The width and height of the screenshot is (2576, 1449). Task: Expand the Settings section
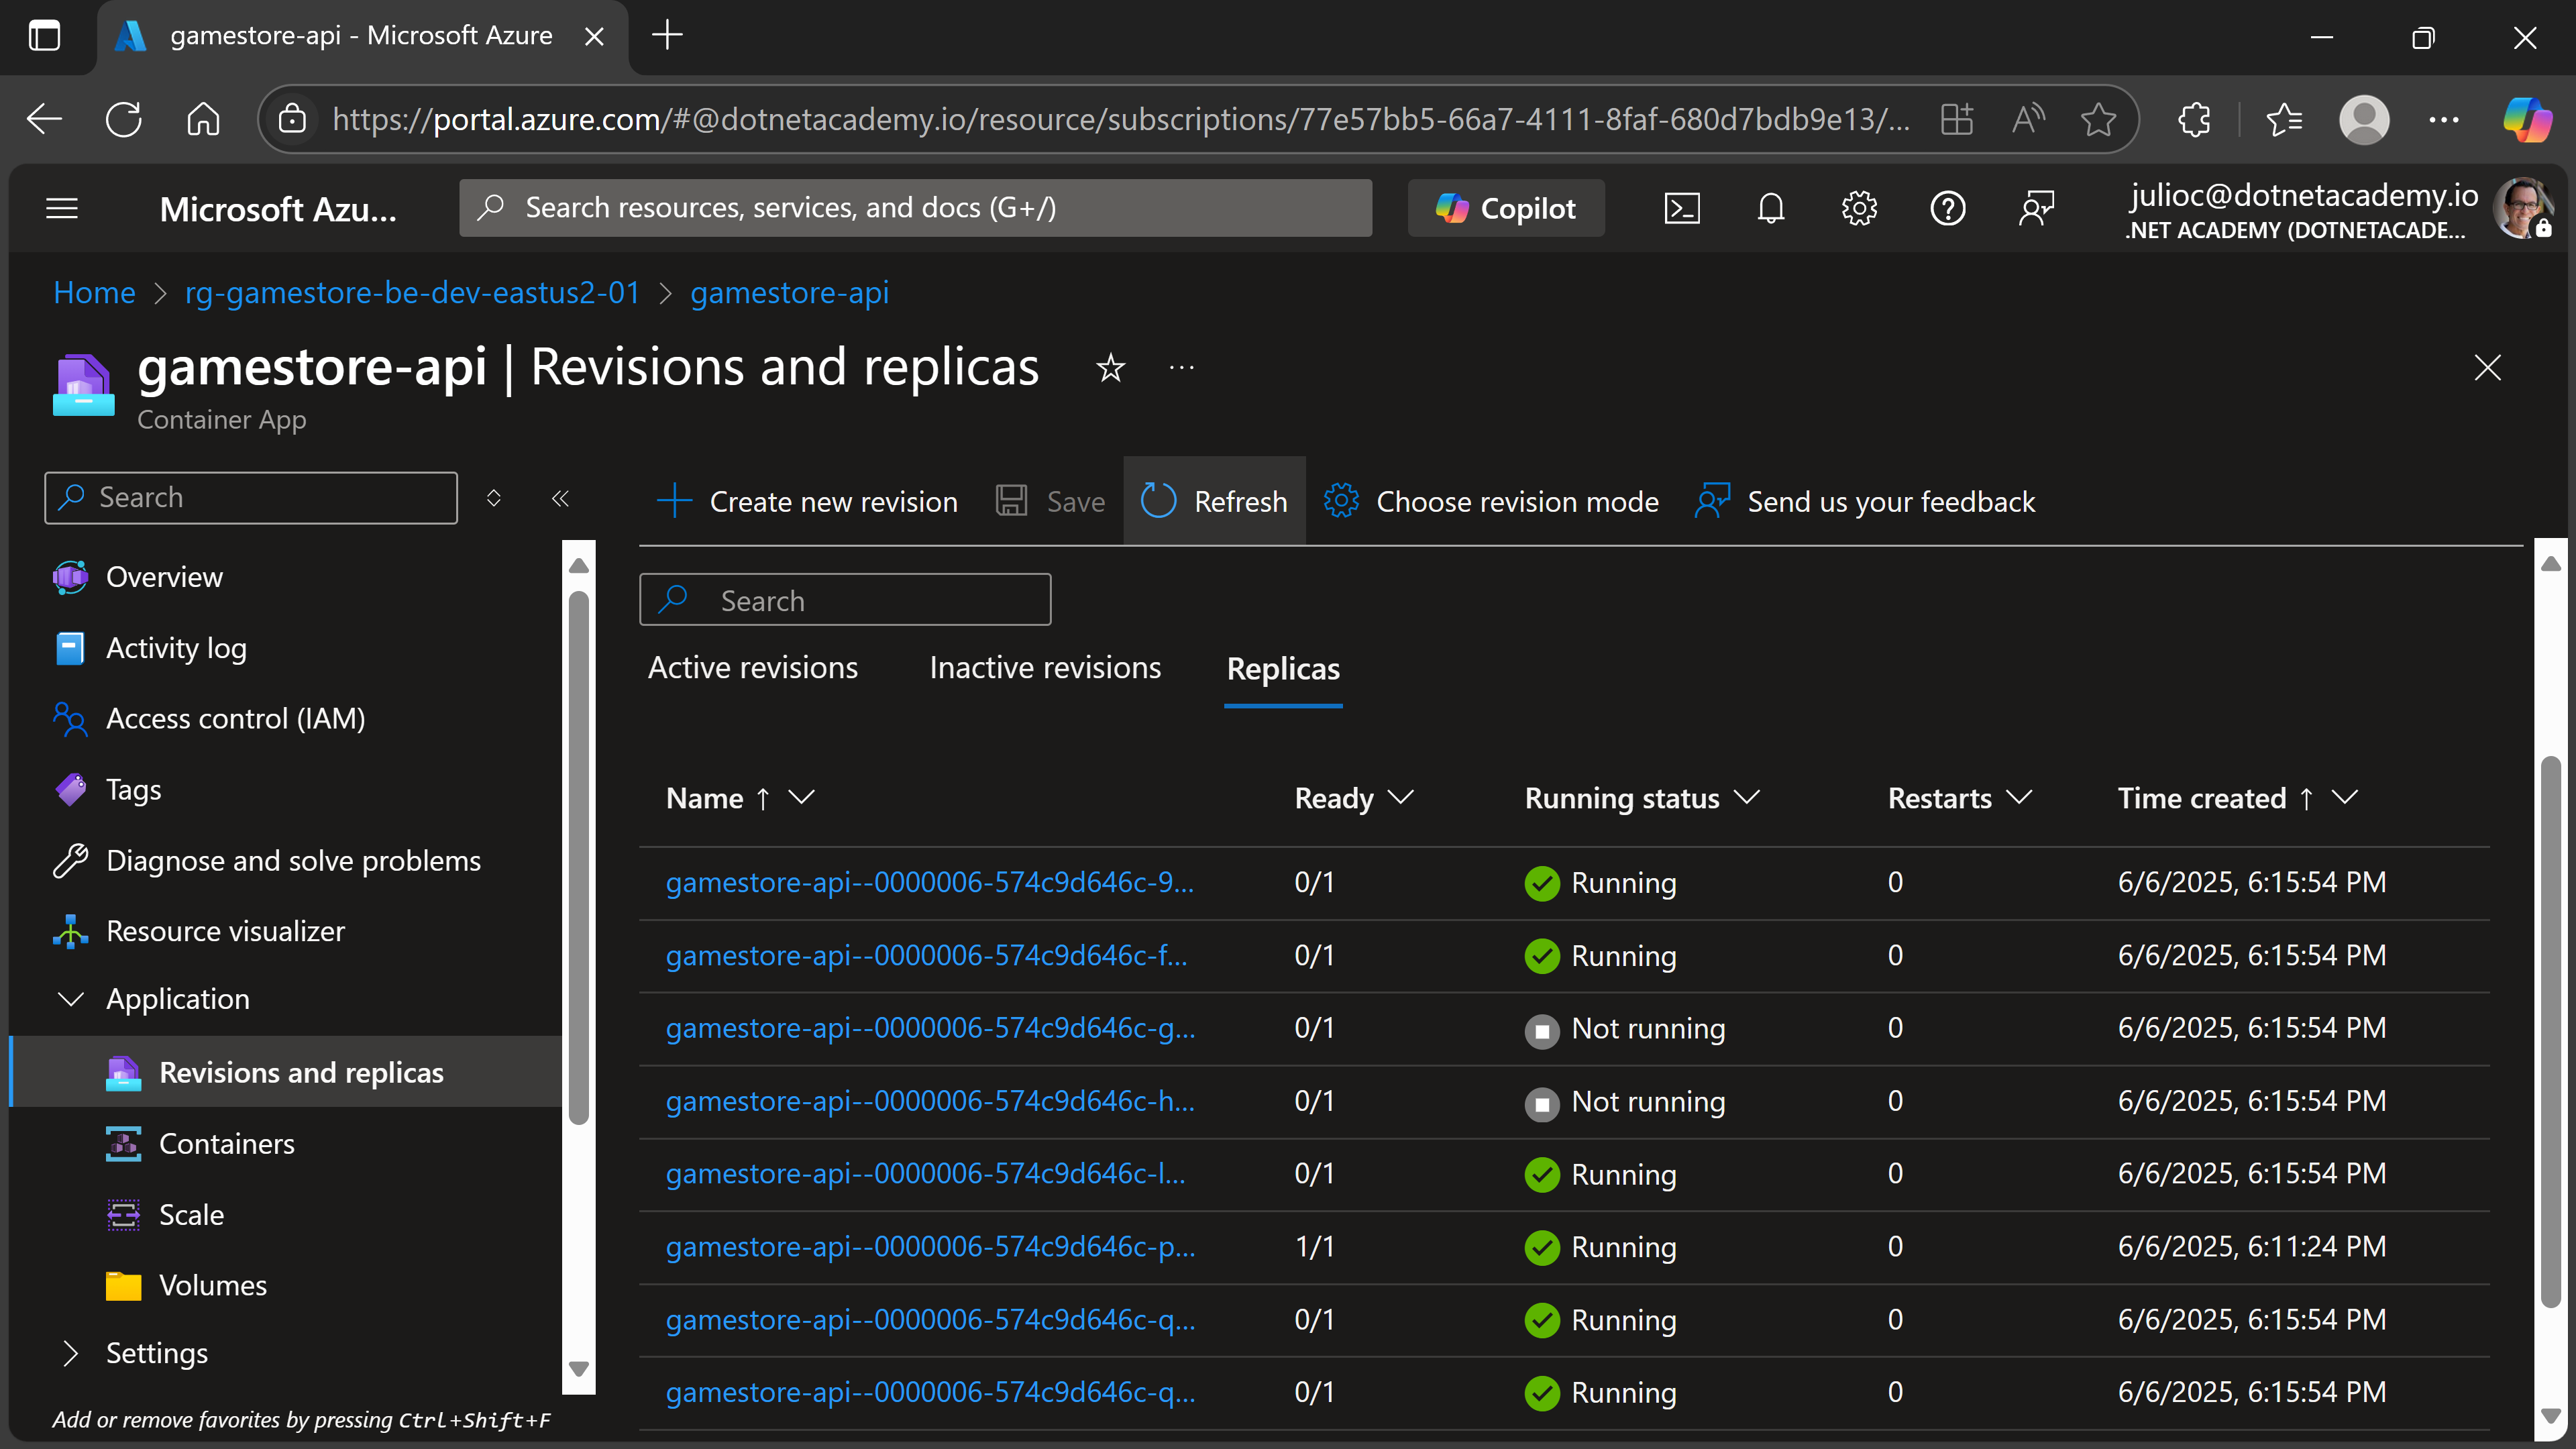point(71,1353)
